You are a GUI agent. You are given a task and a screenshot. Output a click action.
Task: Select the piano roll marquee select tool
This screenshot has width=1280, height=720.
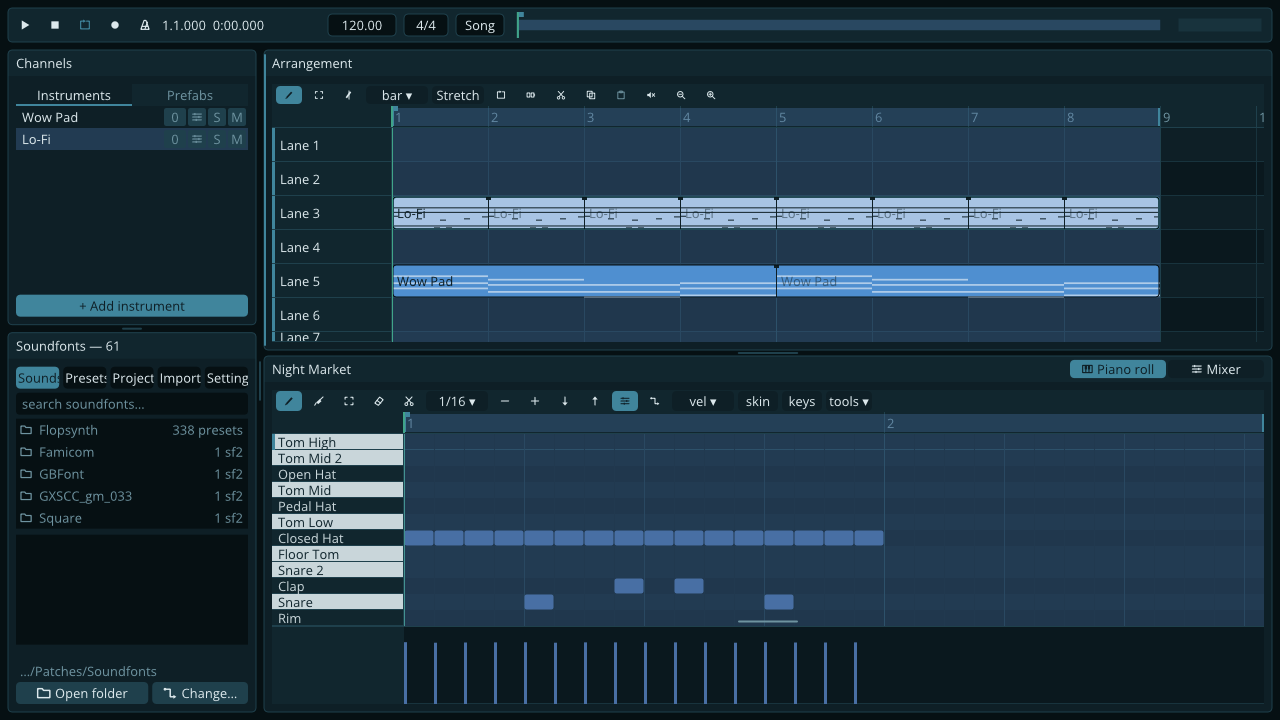coord(349,401)
